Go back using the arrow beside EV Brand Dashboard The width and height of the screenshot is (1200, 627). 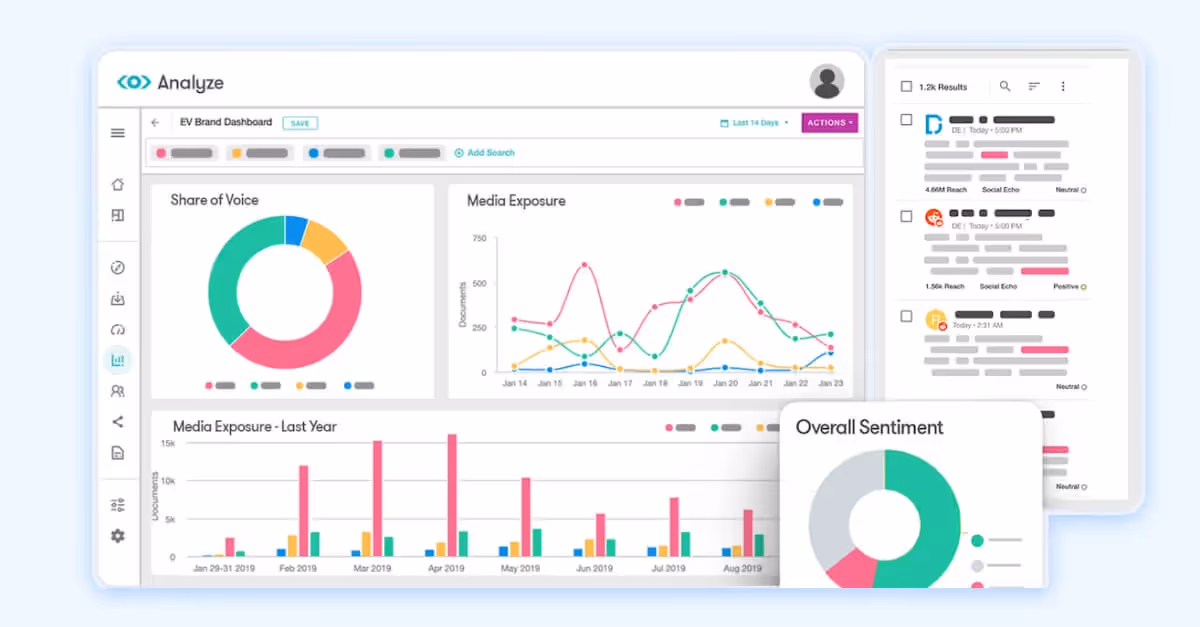click(154, 122)
